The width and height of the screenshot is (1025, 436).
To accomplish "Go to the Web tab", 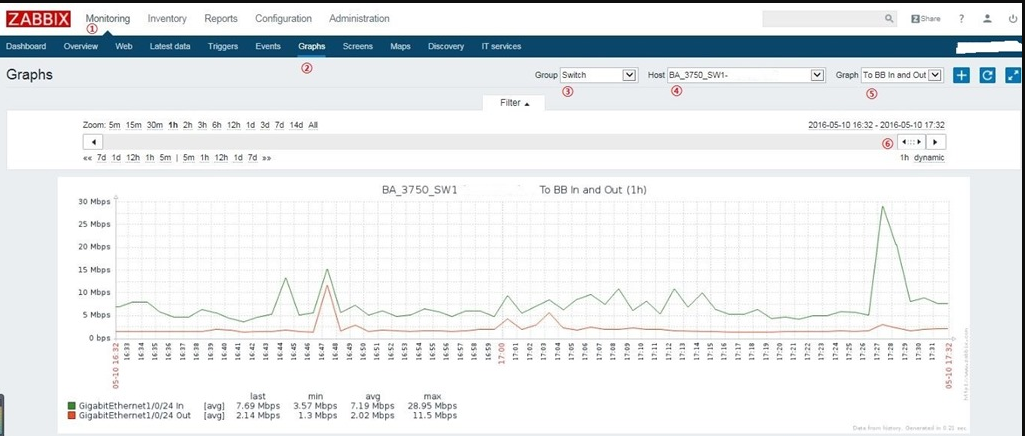I will pos(124,46).
